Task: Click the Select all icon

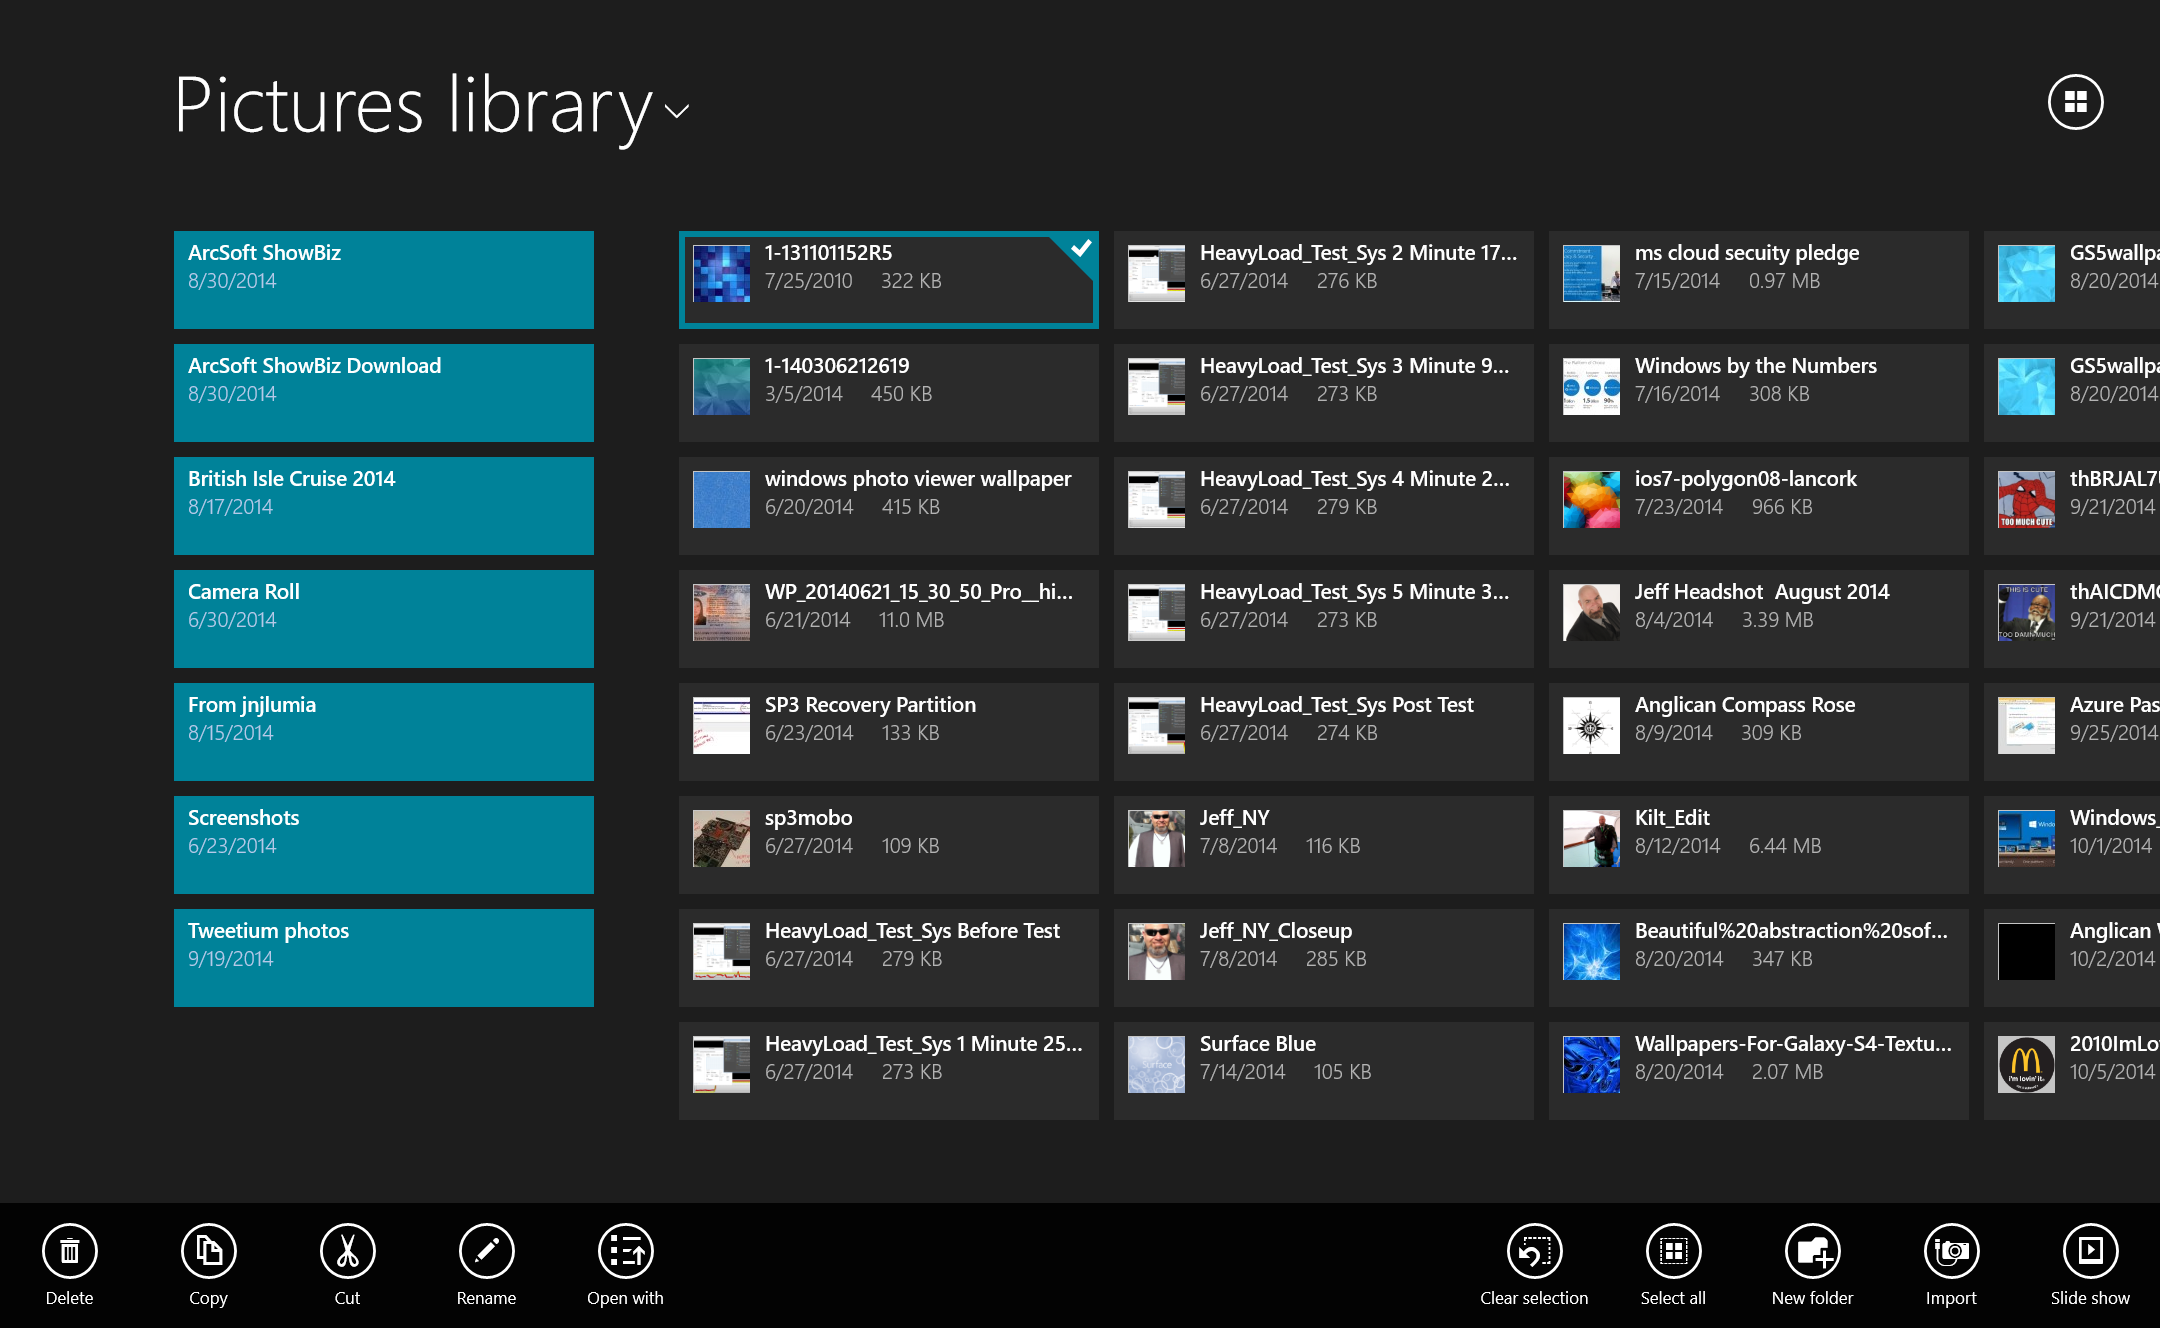Action: point(1673,1251)
